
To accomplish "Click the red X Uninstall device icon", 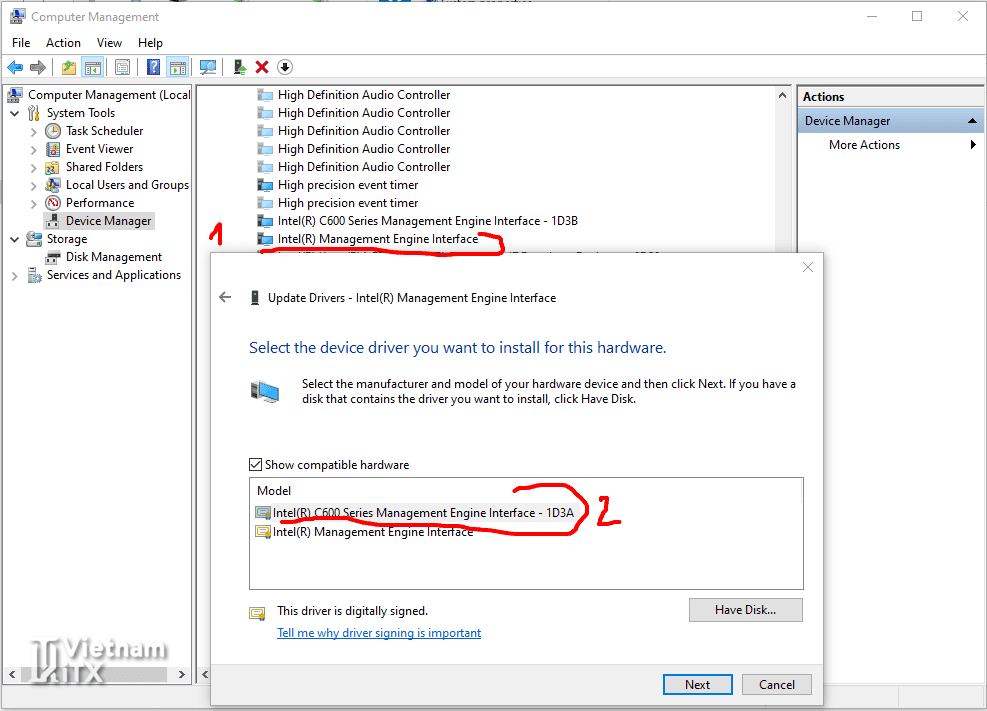I will tap(262, 67).
